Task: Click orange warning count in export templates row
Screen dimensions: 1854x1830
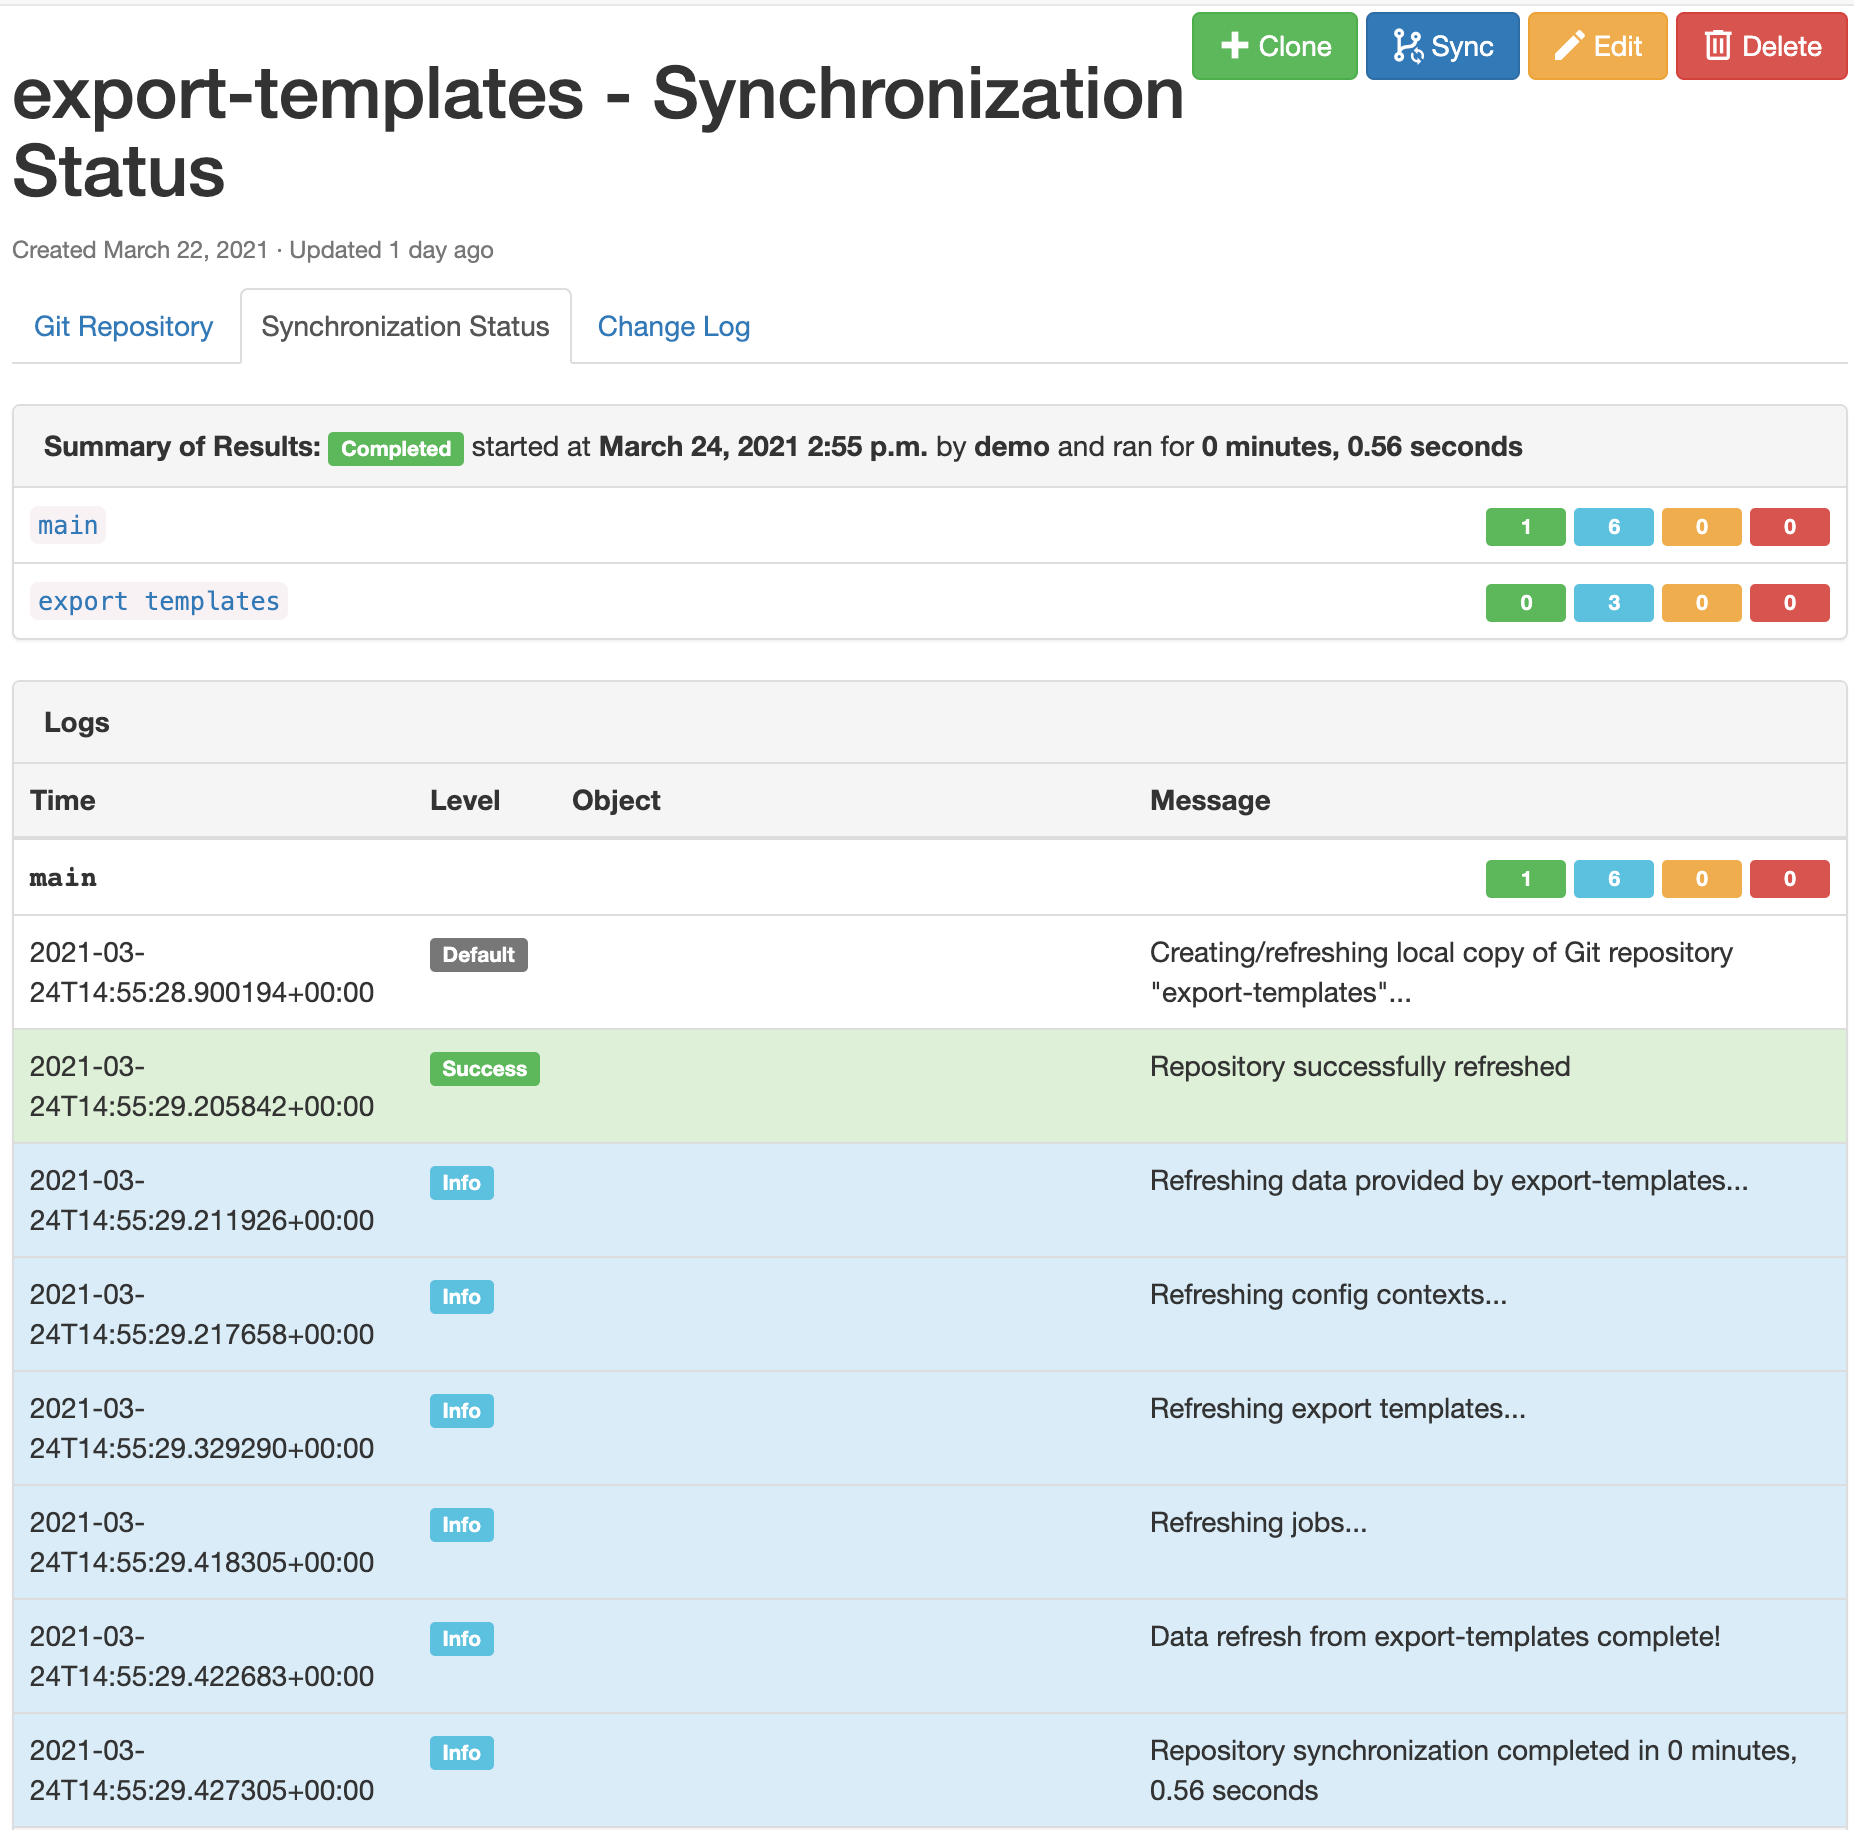Action: 1702,603
